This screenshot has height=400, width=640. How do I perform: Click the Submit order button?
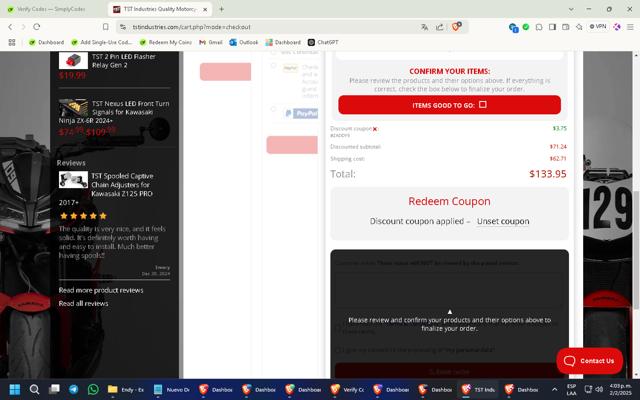pos(449,371)
